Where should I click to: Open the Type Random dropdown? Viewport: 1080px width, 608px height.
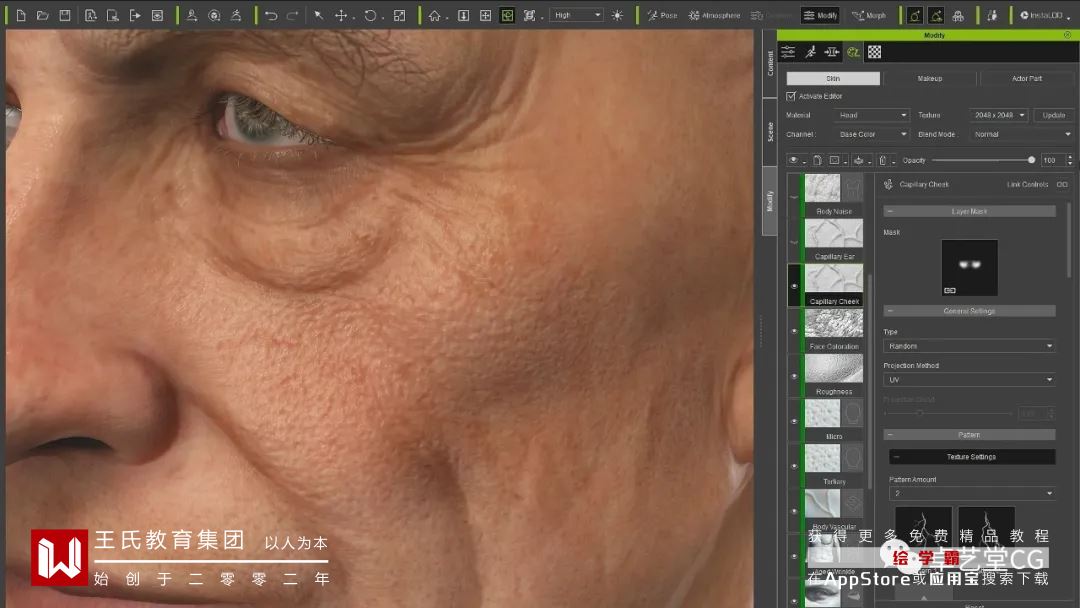969,346
